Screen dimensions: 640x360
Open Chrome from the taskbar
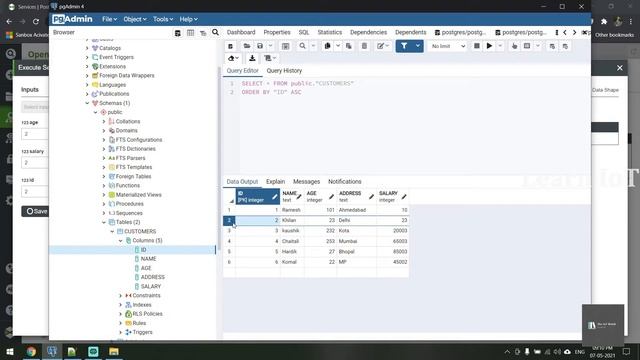pyautogui.click(x=31, y=351)
